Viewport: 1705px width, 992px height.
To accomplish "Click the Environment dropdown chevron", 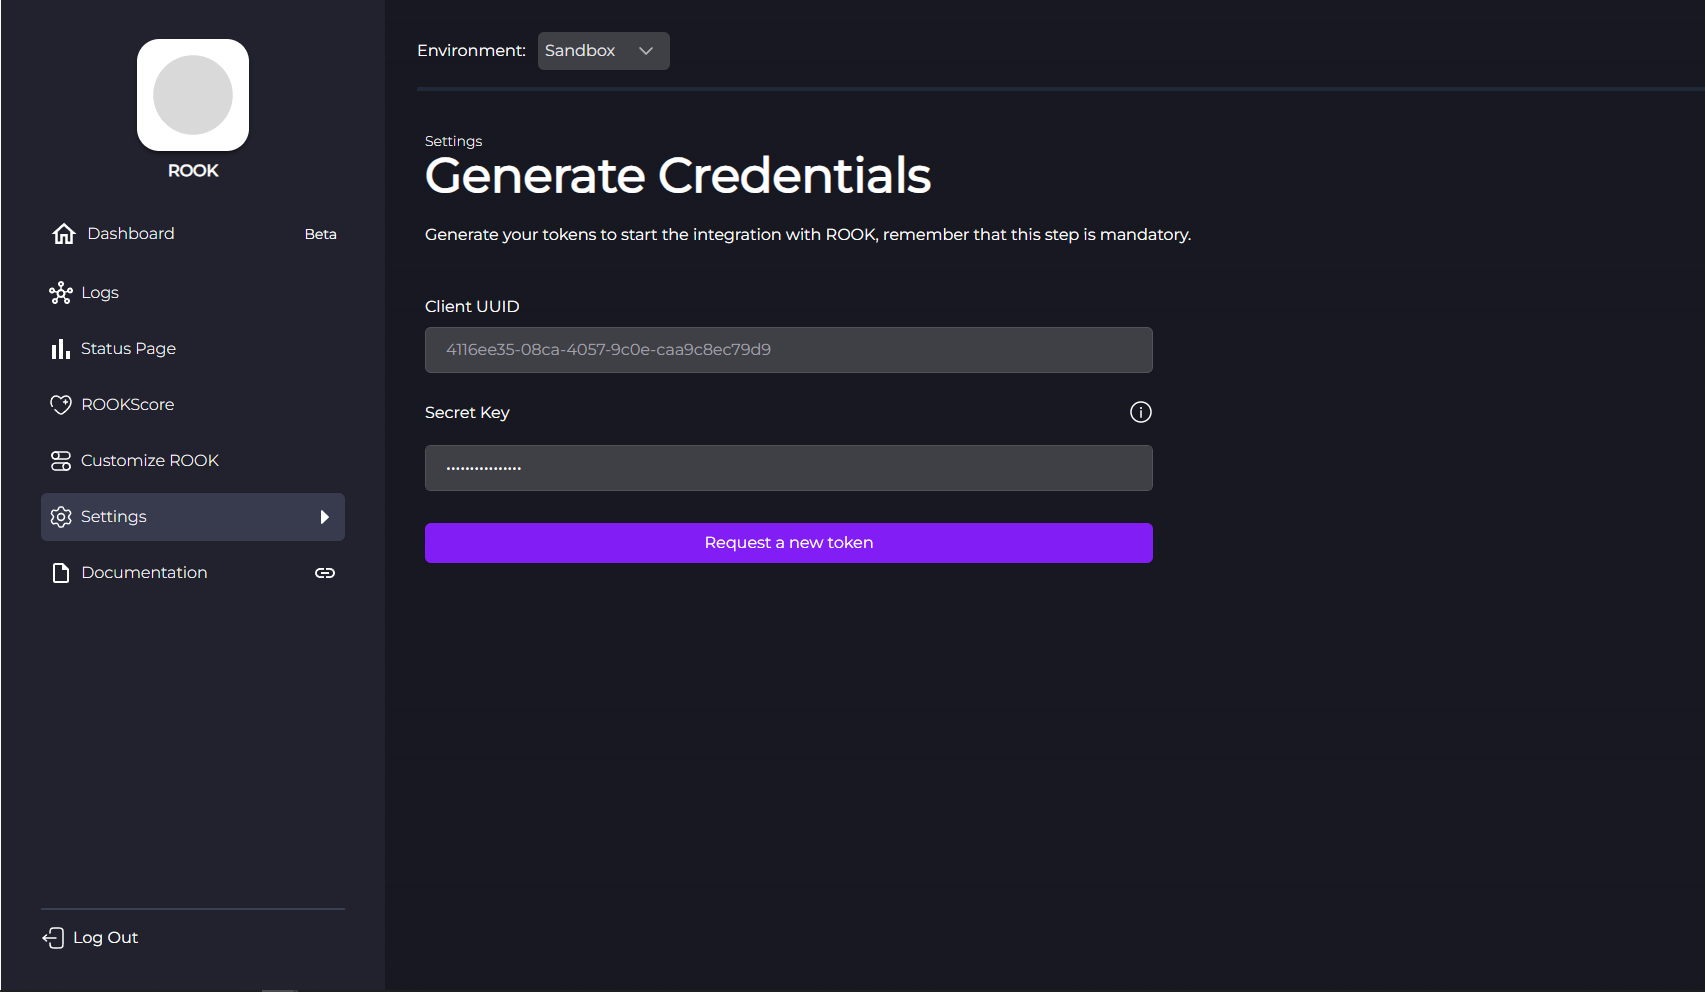I will [x=646, y=51].
